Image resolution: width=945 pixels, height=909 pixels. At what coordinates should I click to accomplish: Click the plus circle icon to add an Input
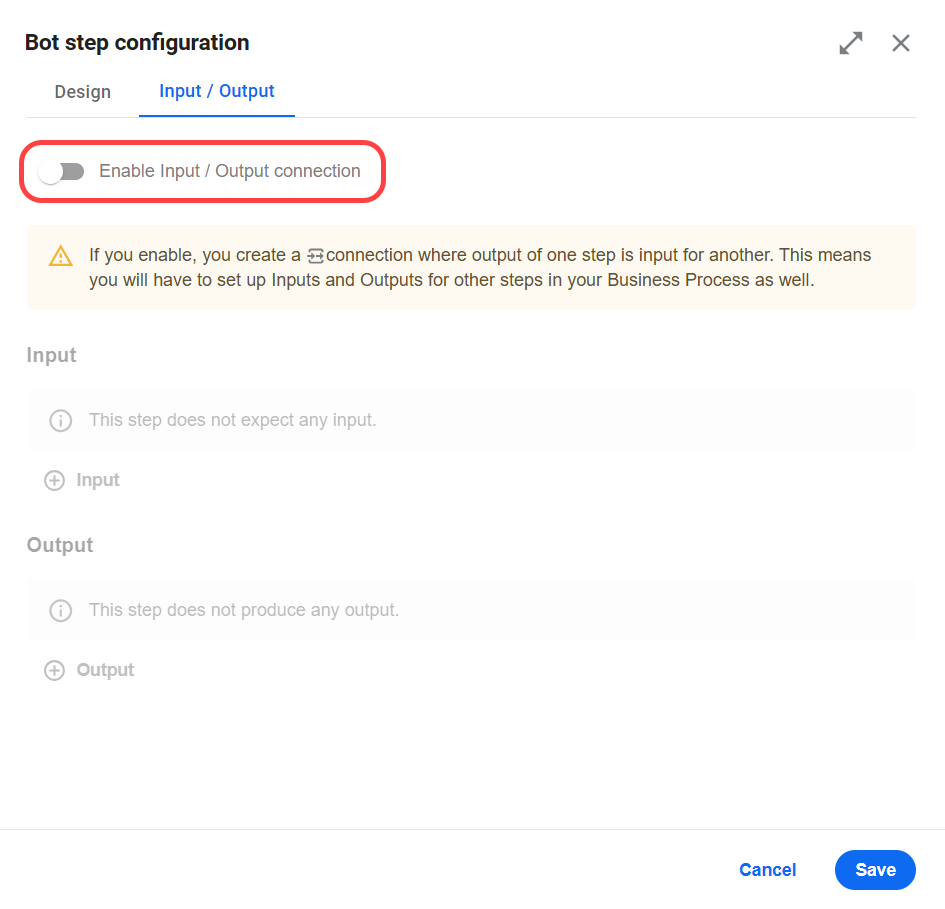[54, 480]
